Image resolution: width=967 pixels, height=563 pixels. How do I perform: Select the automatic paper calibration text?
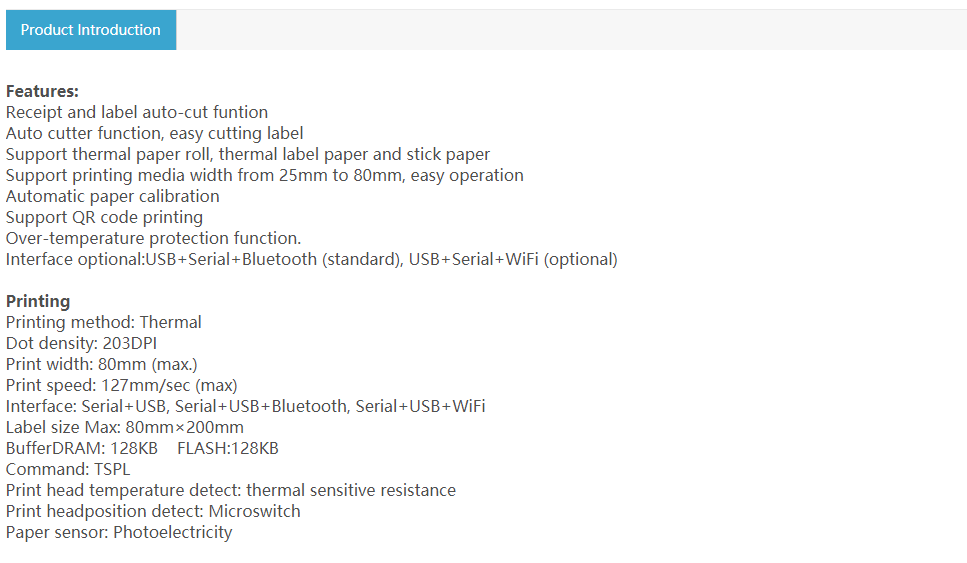(112, 196)
